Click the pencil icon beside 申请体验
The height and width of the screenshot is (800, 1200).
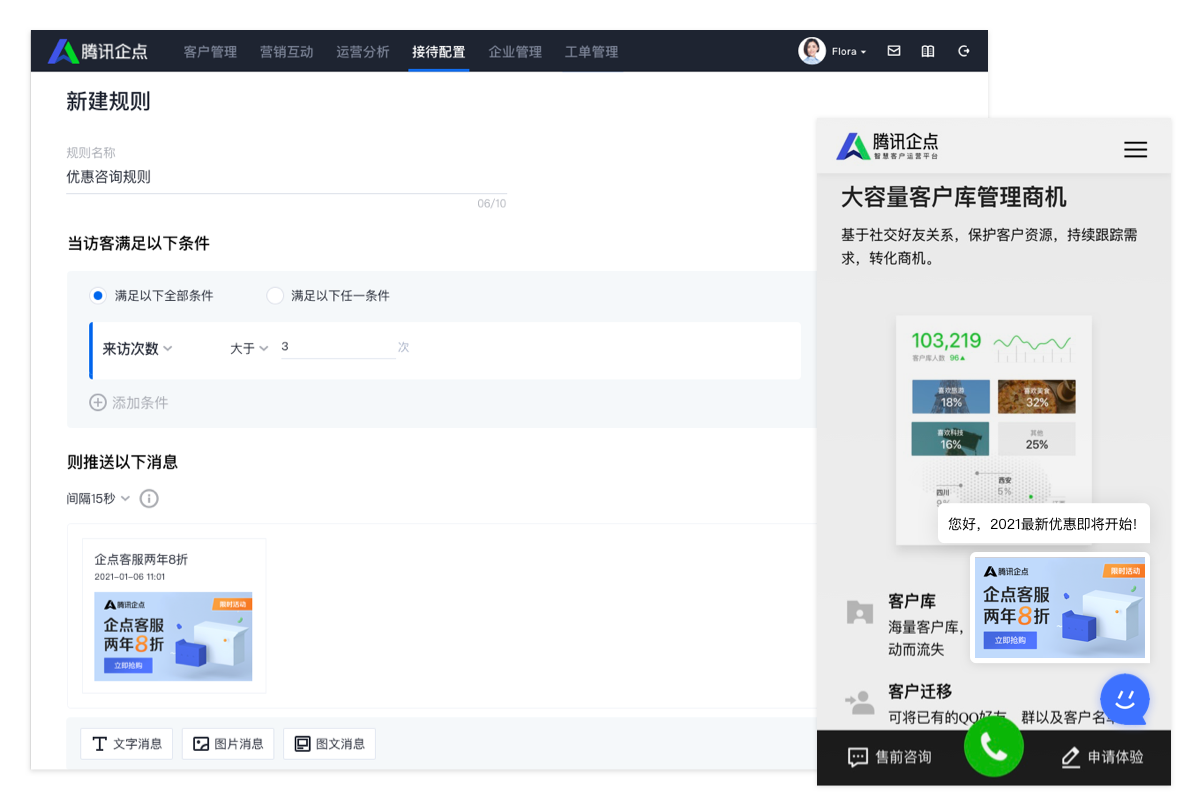click(1070, 757)
